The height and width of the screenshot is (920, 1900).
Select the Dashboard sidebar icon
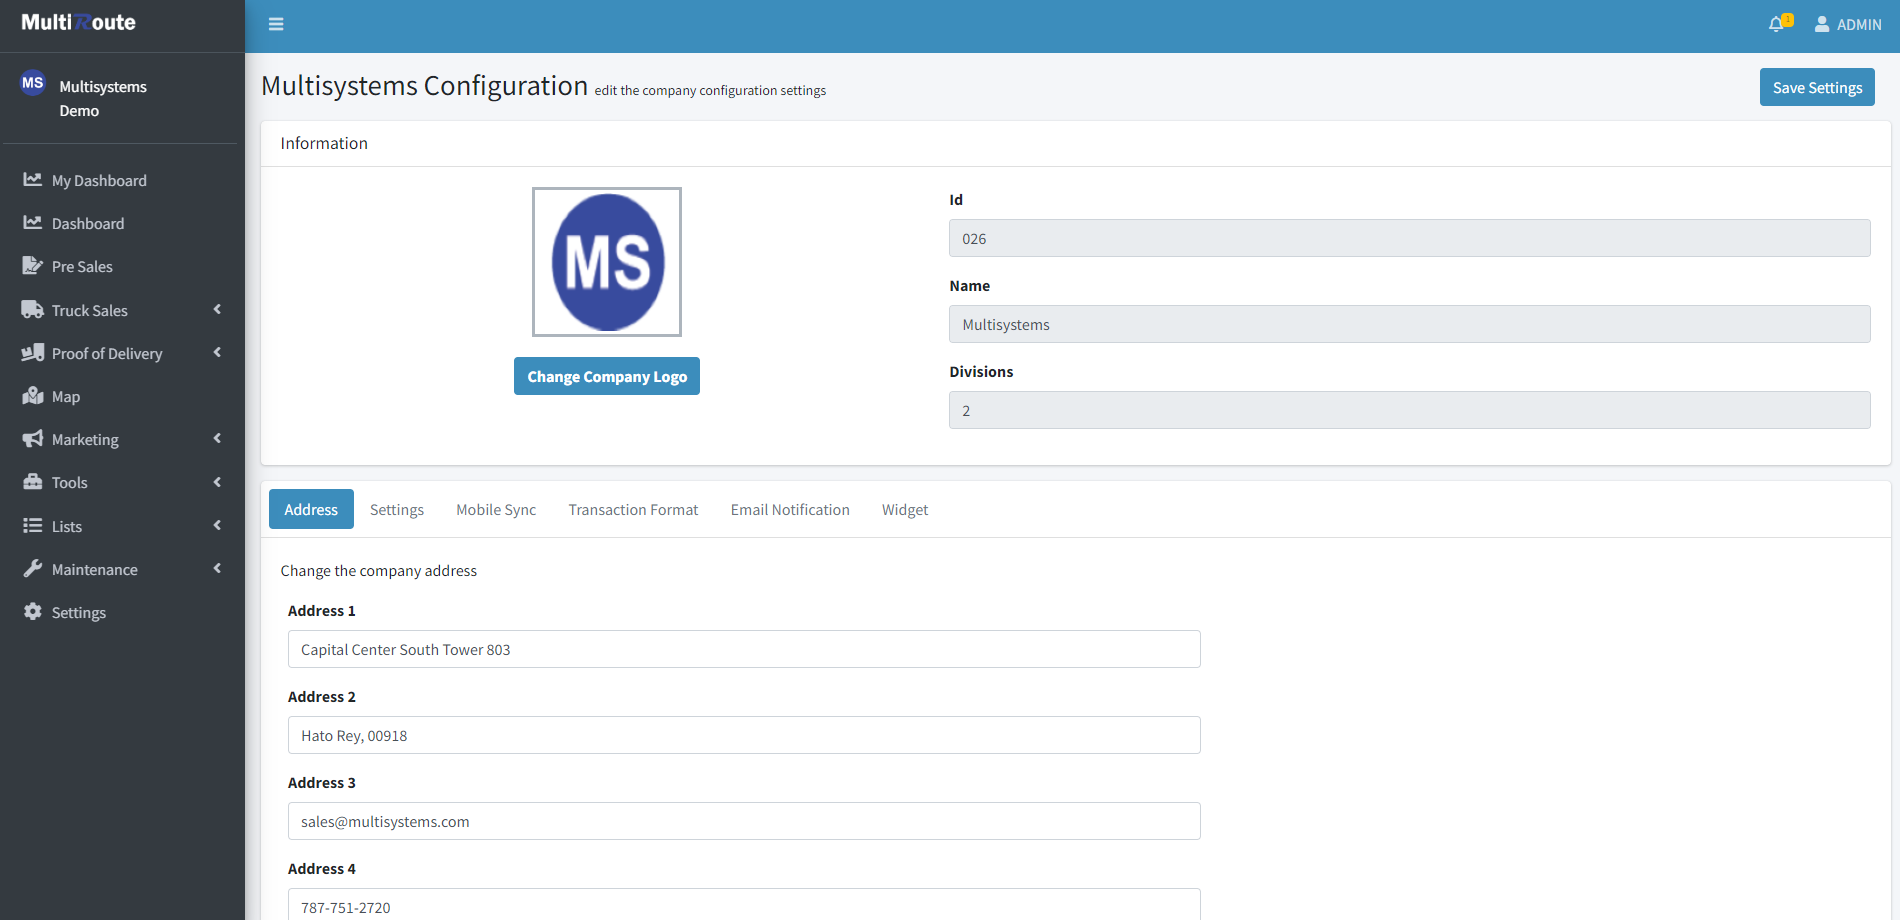[33, 222]
